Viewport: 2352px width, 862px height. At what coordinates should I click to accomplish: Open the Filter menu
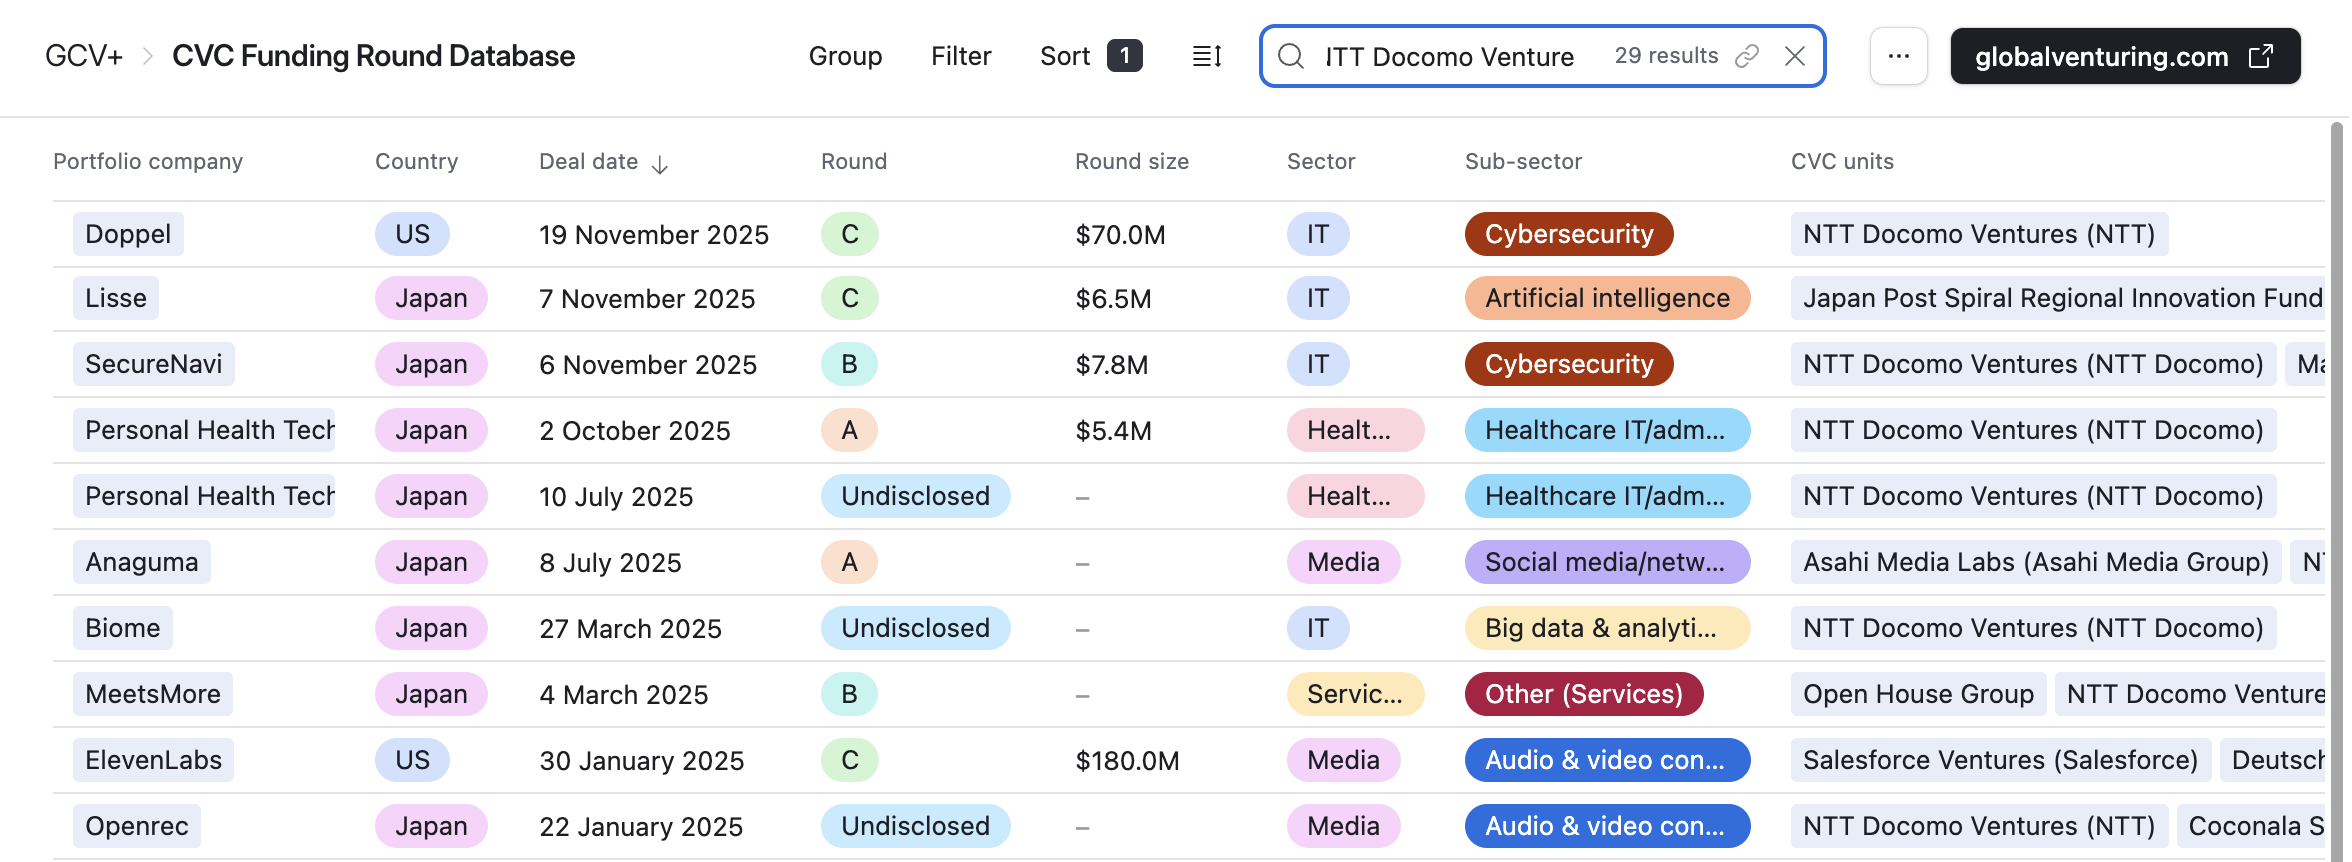click(x=960, y=56)
